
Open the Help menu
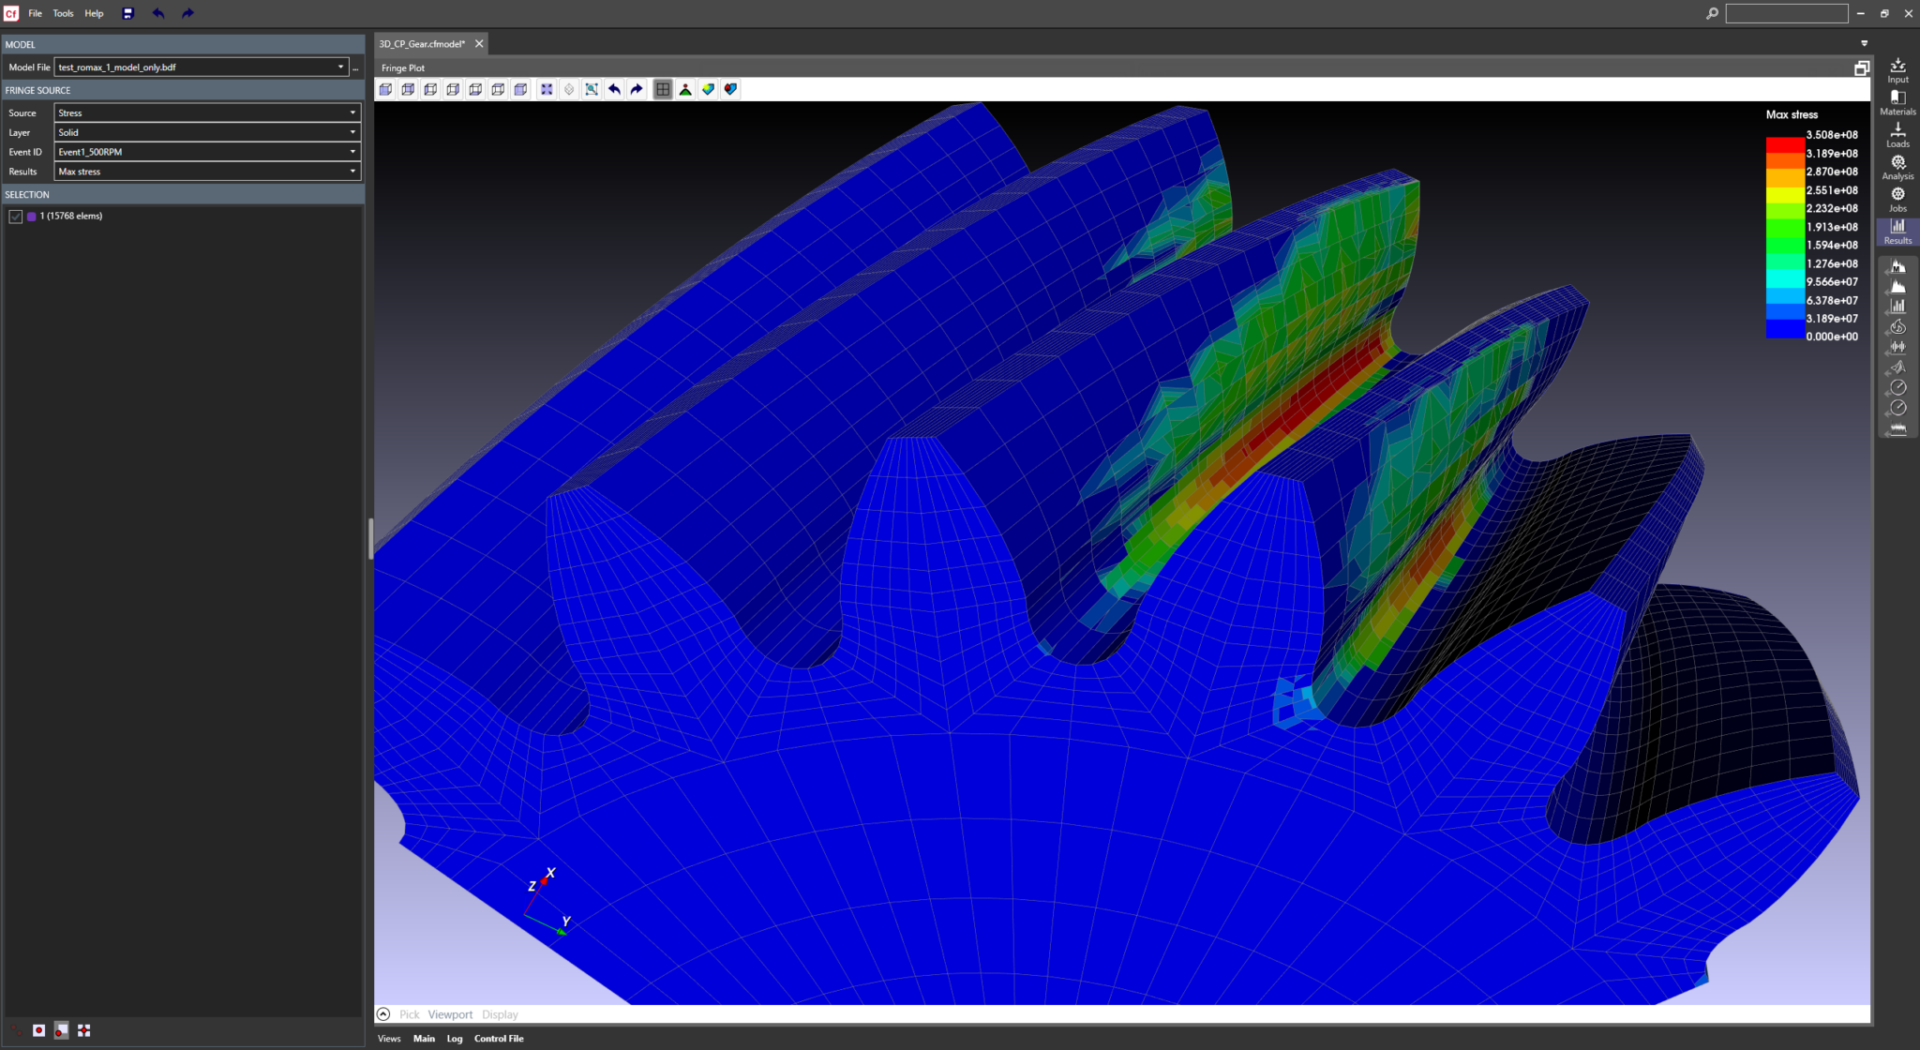(94, 13)
